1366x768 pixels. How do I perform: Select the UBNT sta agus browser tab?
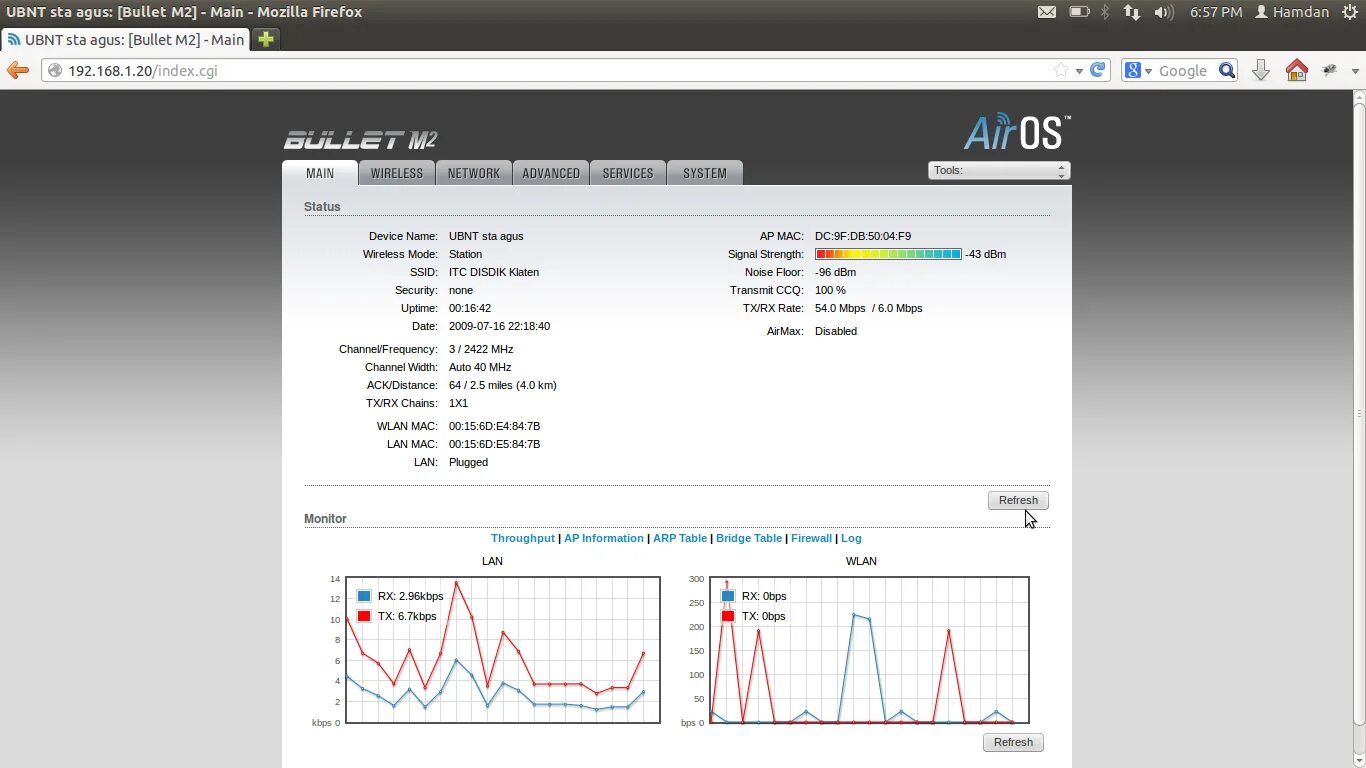[x=126, y=40]
